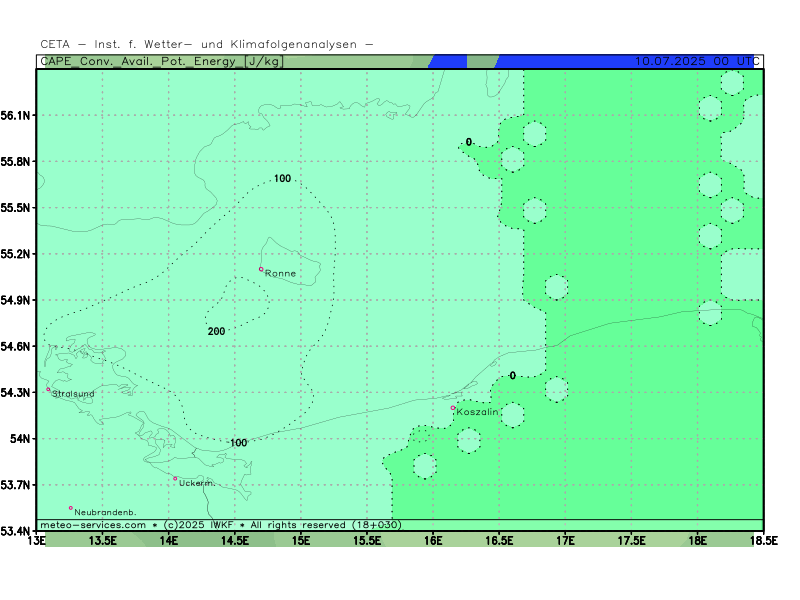Viewport: 800px width, 600px height.
Task: Select the 55.8N latitude label
Action: 15,162
